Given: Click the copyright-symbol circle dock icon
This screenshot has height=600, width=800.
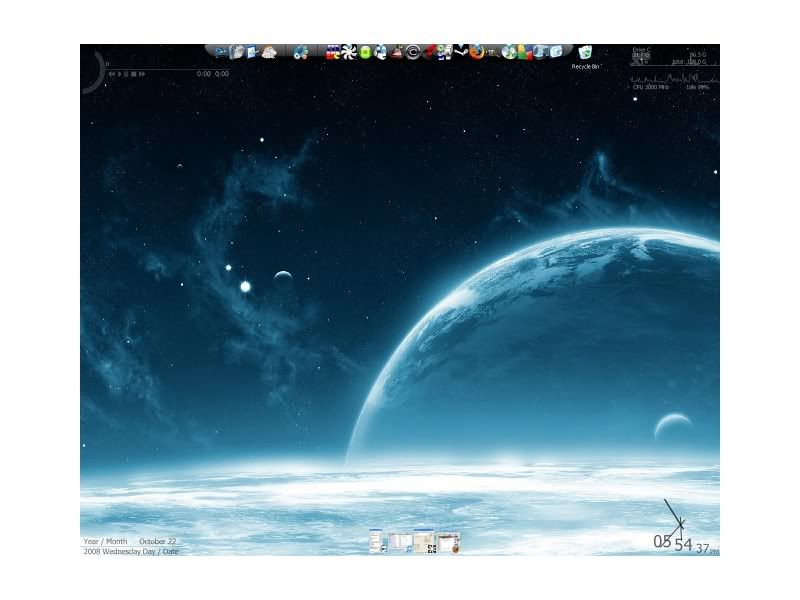Looking at the screenshot, I should point(412,51).
